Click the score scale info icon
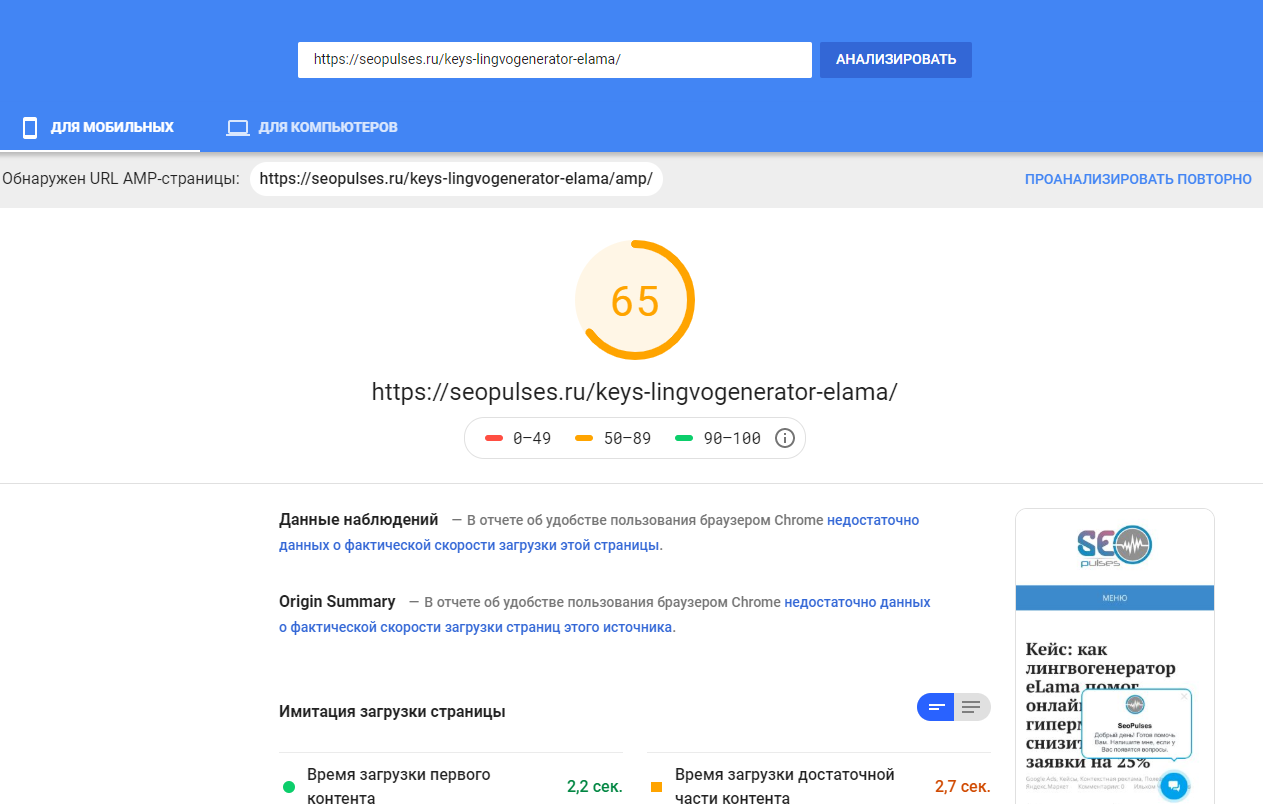Image resolution: width=1263 pixels, height=804 pixels. pos(785,438)
